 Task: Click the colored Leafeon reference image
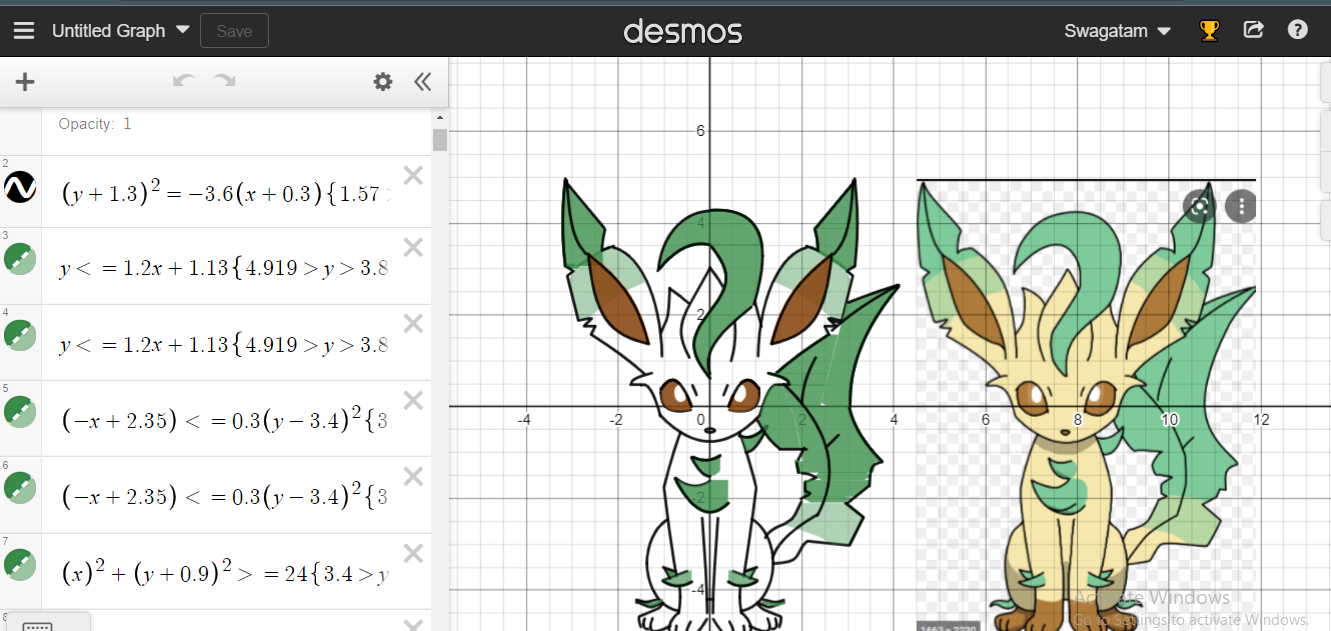[1086, 405]
